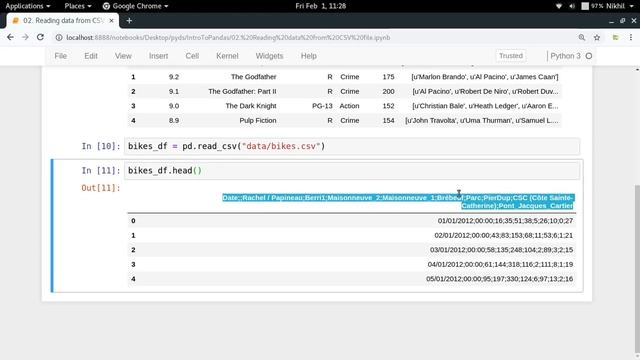Open the Applications menu
This screenshot has width=640, height=360.
27,6
